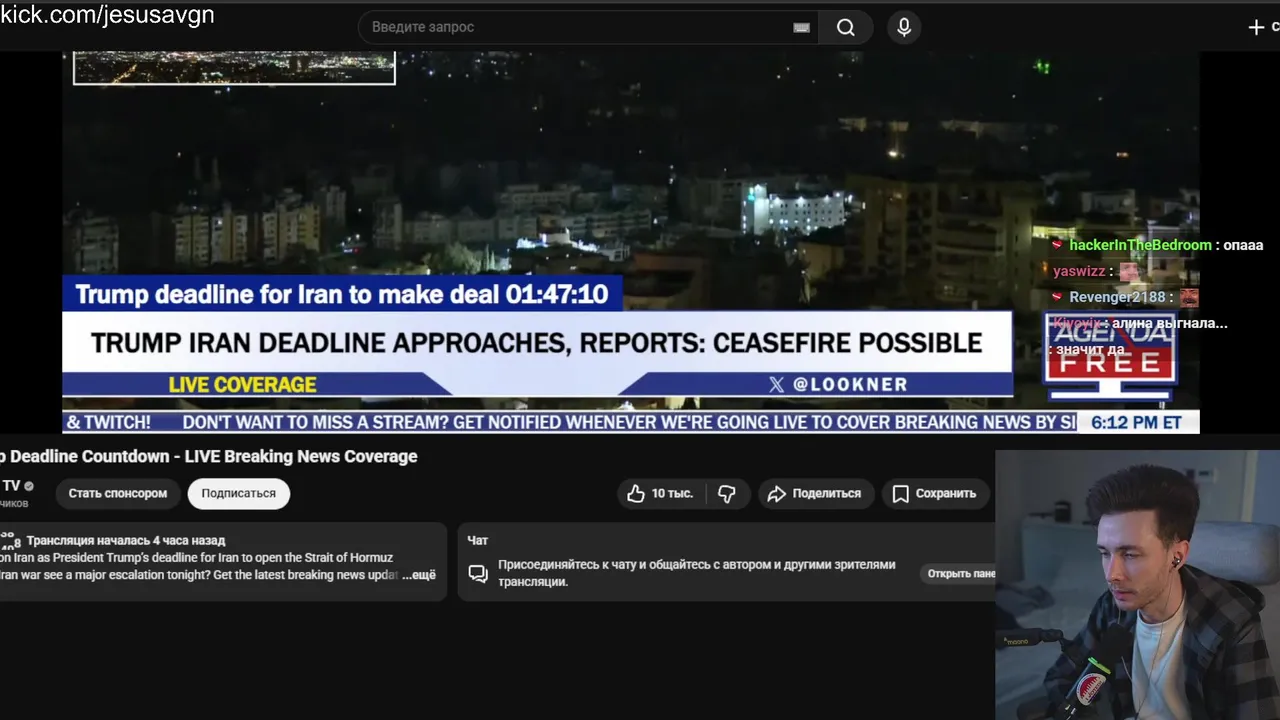
Task: Click the streamer webcam overlay
Action: click(1137, 584)
